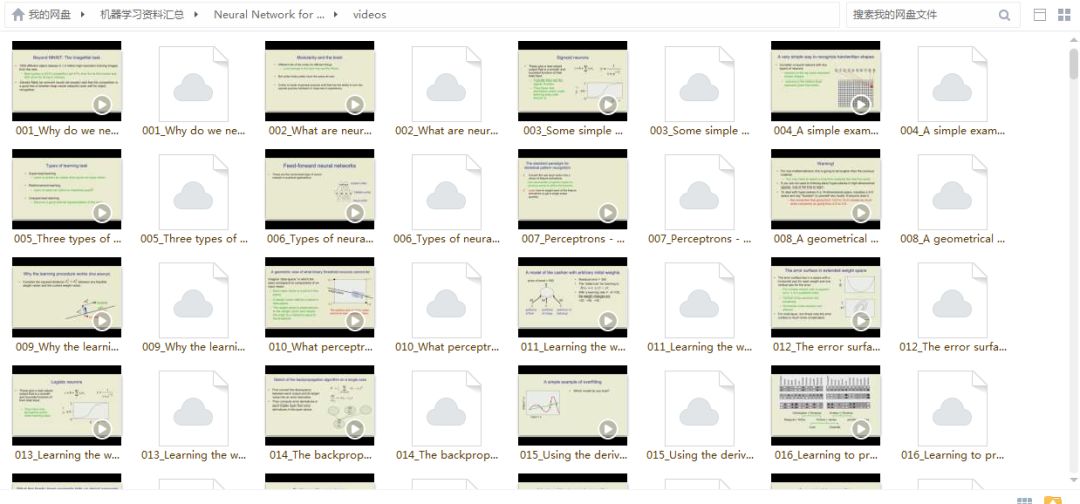1080x504 pixels.
Task: Click the home icon beside 我的网盘
Action: pyautogui.click(x=18, y=14)
